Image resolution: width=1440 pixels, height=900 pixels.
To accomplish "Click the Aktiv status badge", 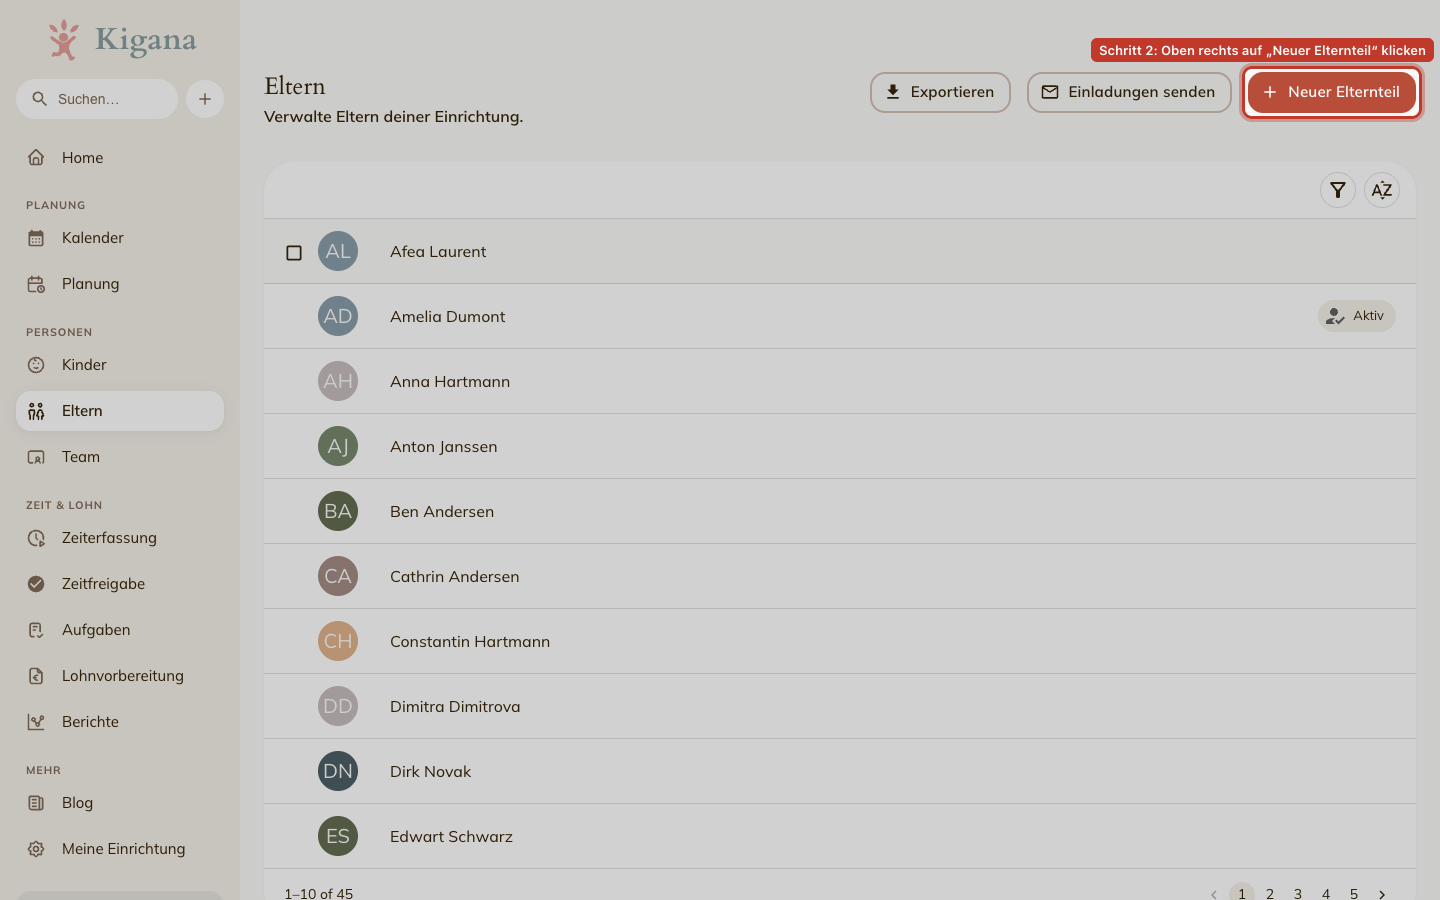I will [x=1356, y=316].
